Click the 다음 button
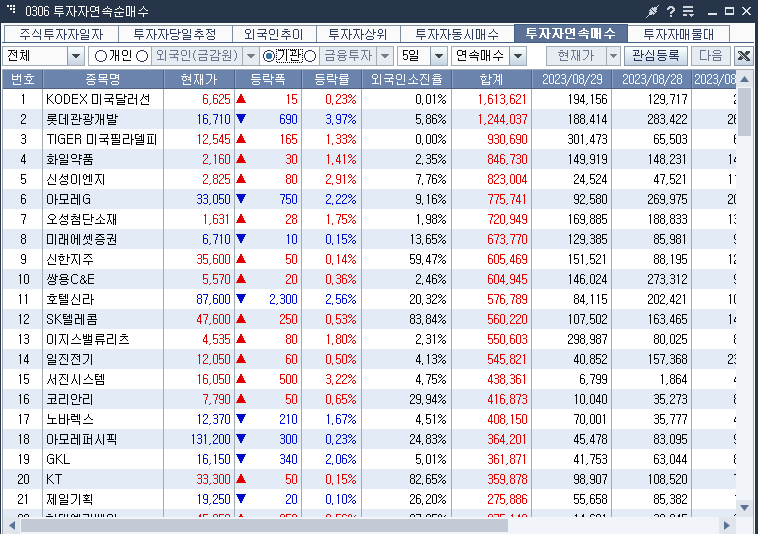Image resolution: width=758 pixels, height=534 pixels. (x=710, y=56)
